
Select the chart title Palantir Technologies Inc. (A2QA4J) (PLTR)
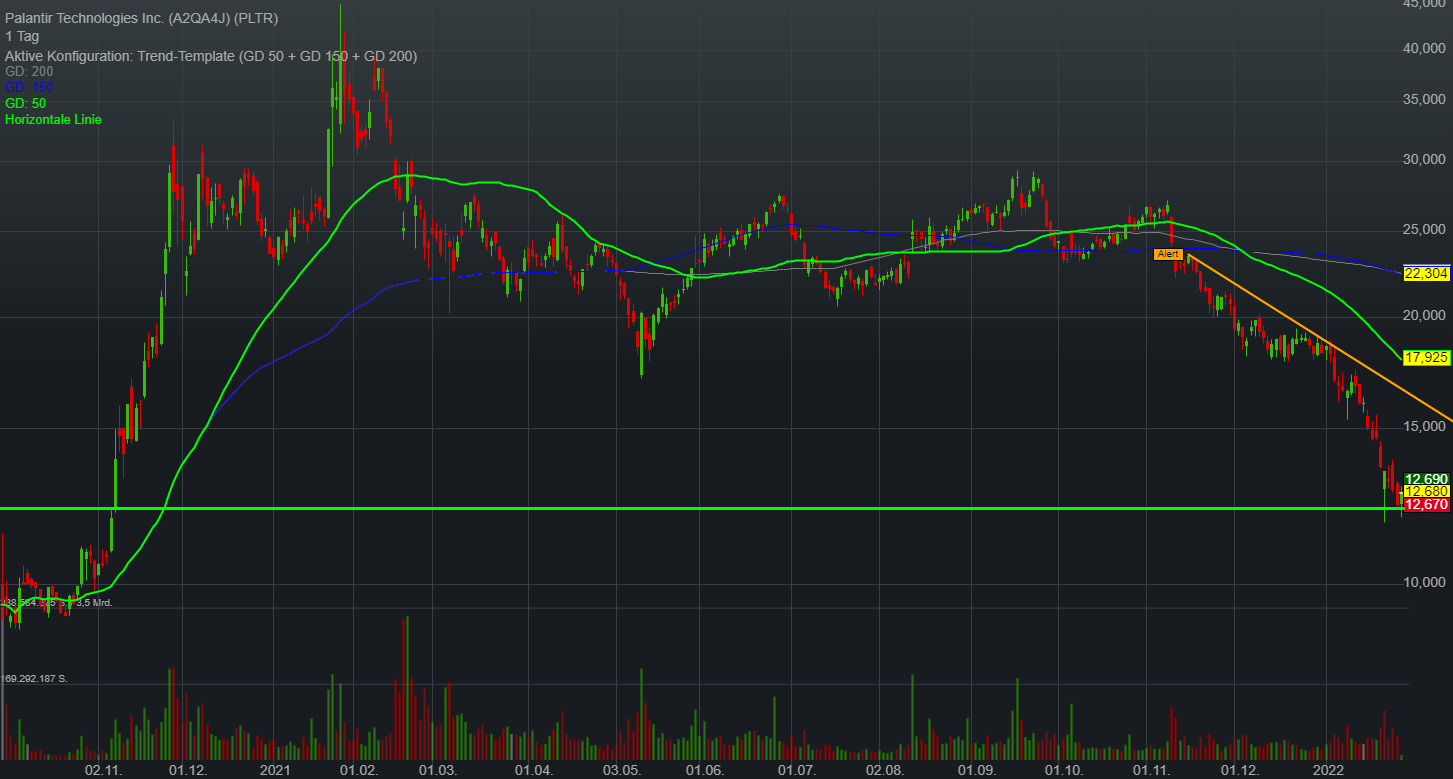(142, 18)
